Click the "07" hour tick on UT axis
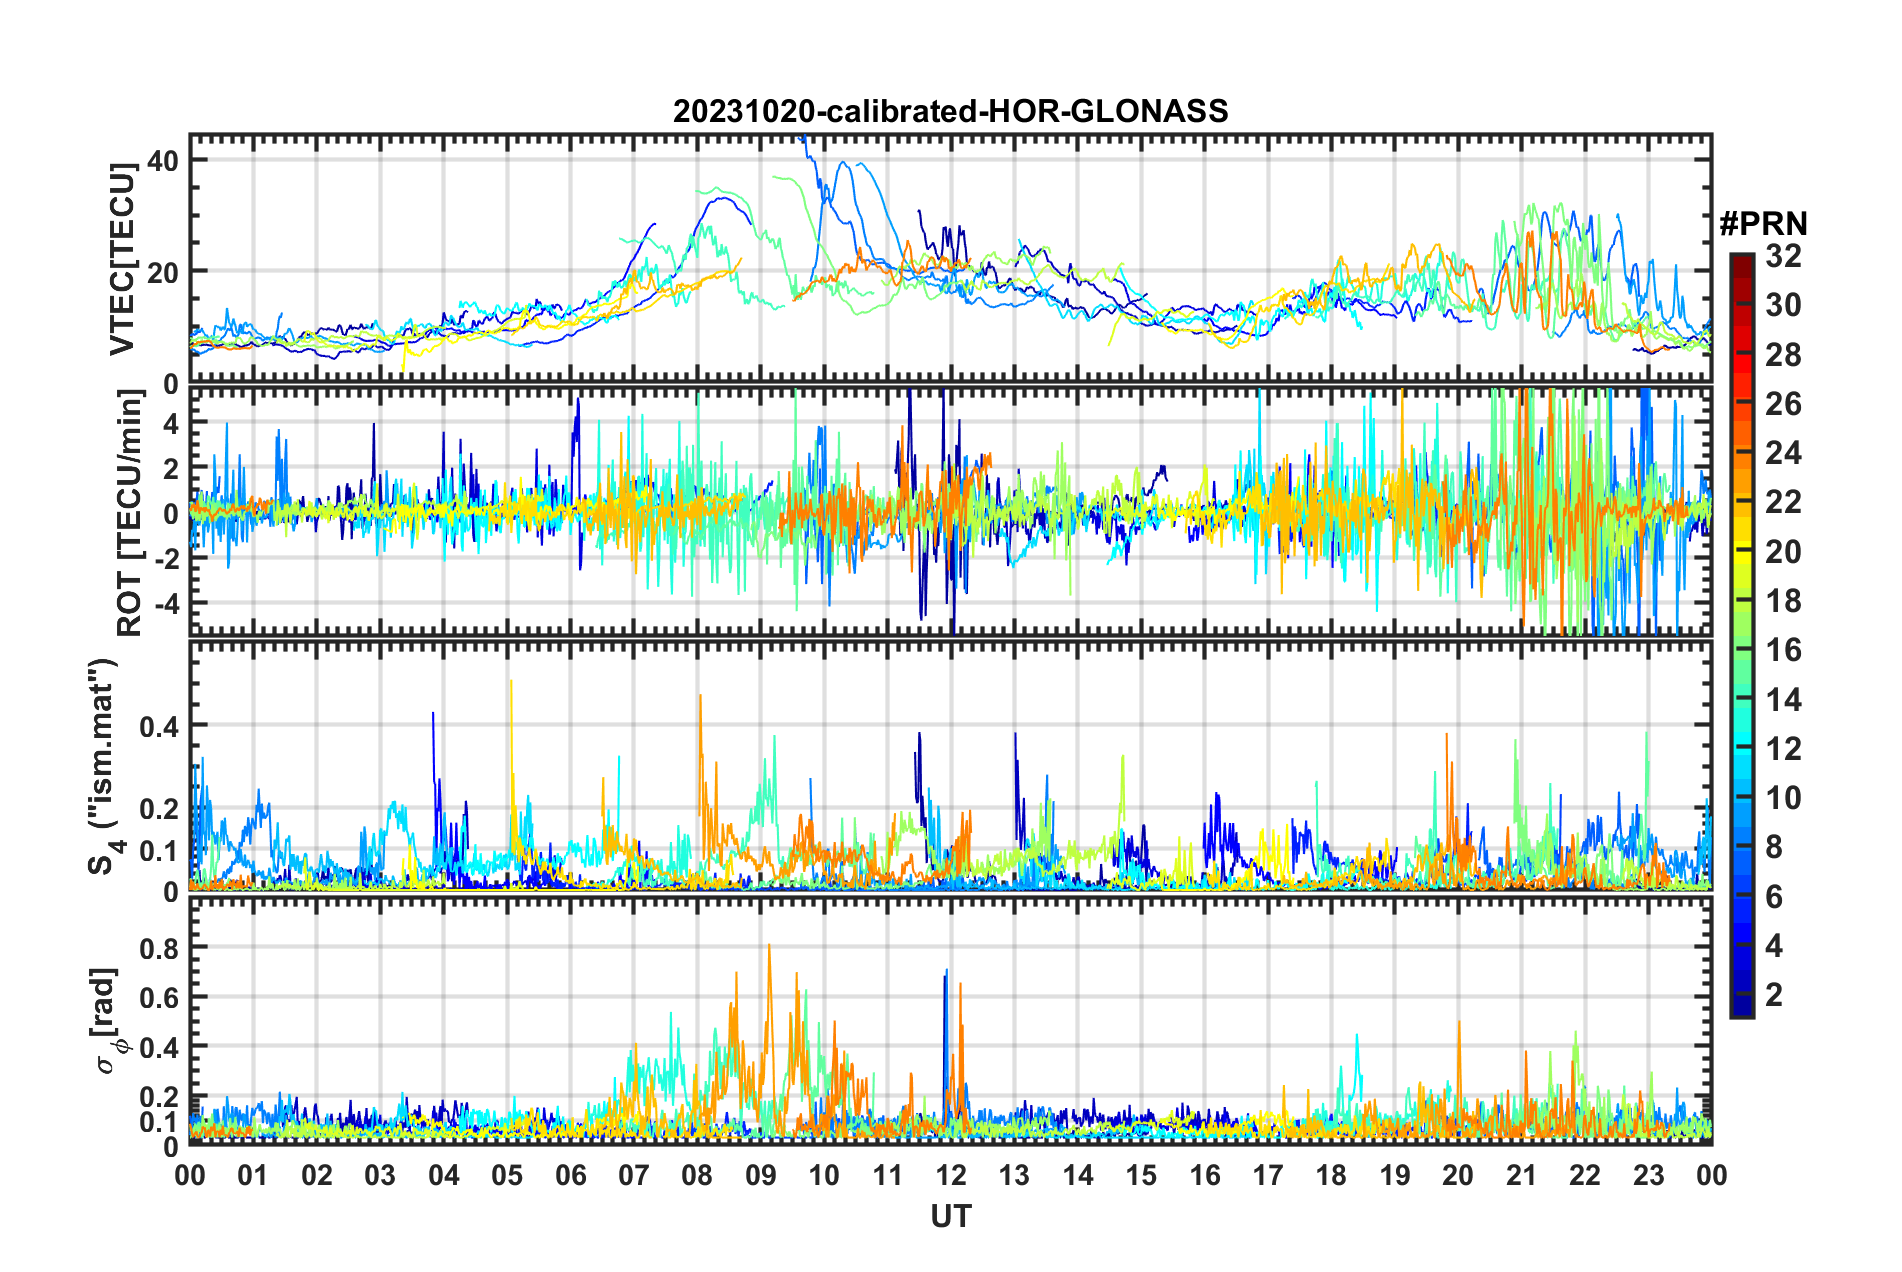Image resolution: width=1902 pixels, height=1272 pixels. (x=634, y=1175)
